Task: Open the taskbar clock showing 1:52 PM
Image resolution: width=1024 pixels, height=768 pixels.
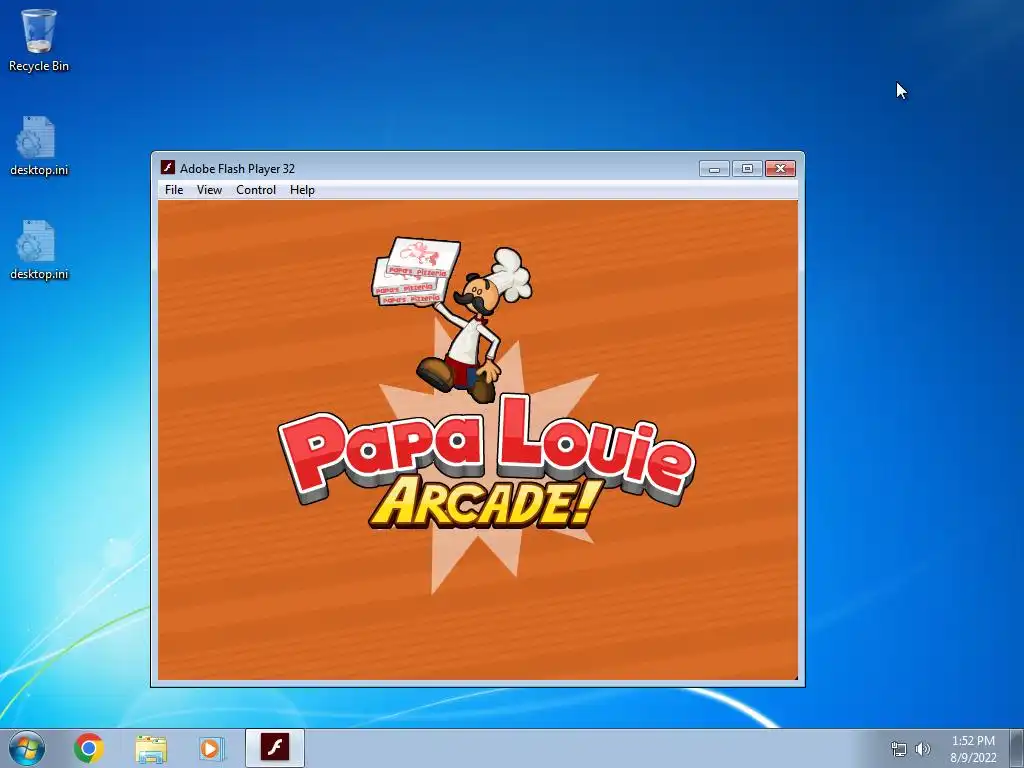Action: [x=973, y=749]
